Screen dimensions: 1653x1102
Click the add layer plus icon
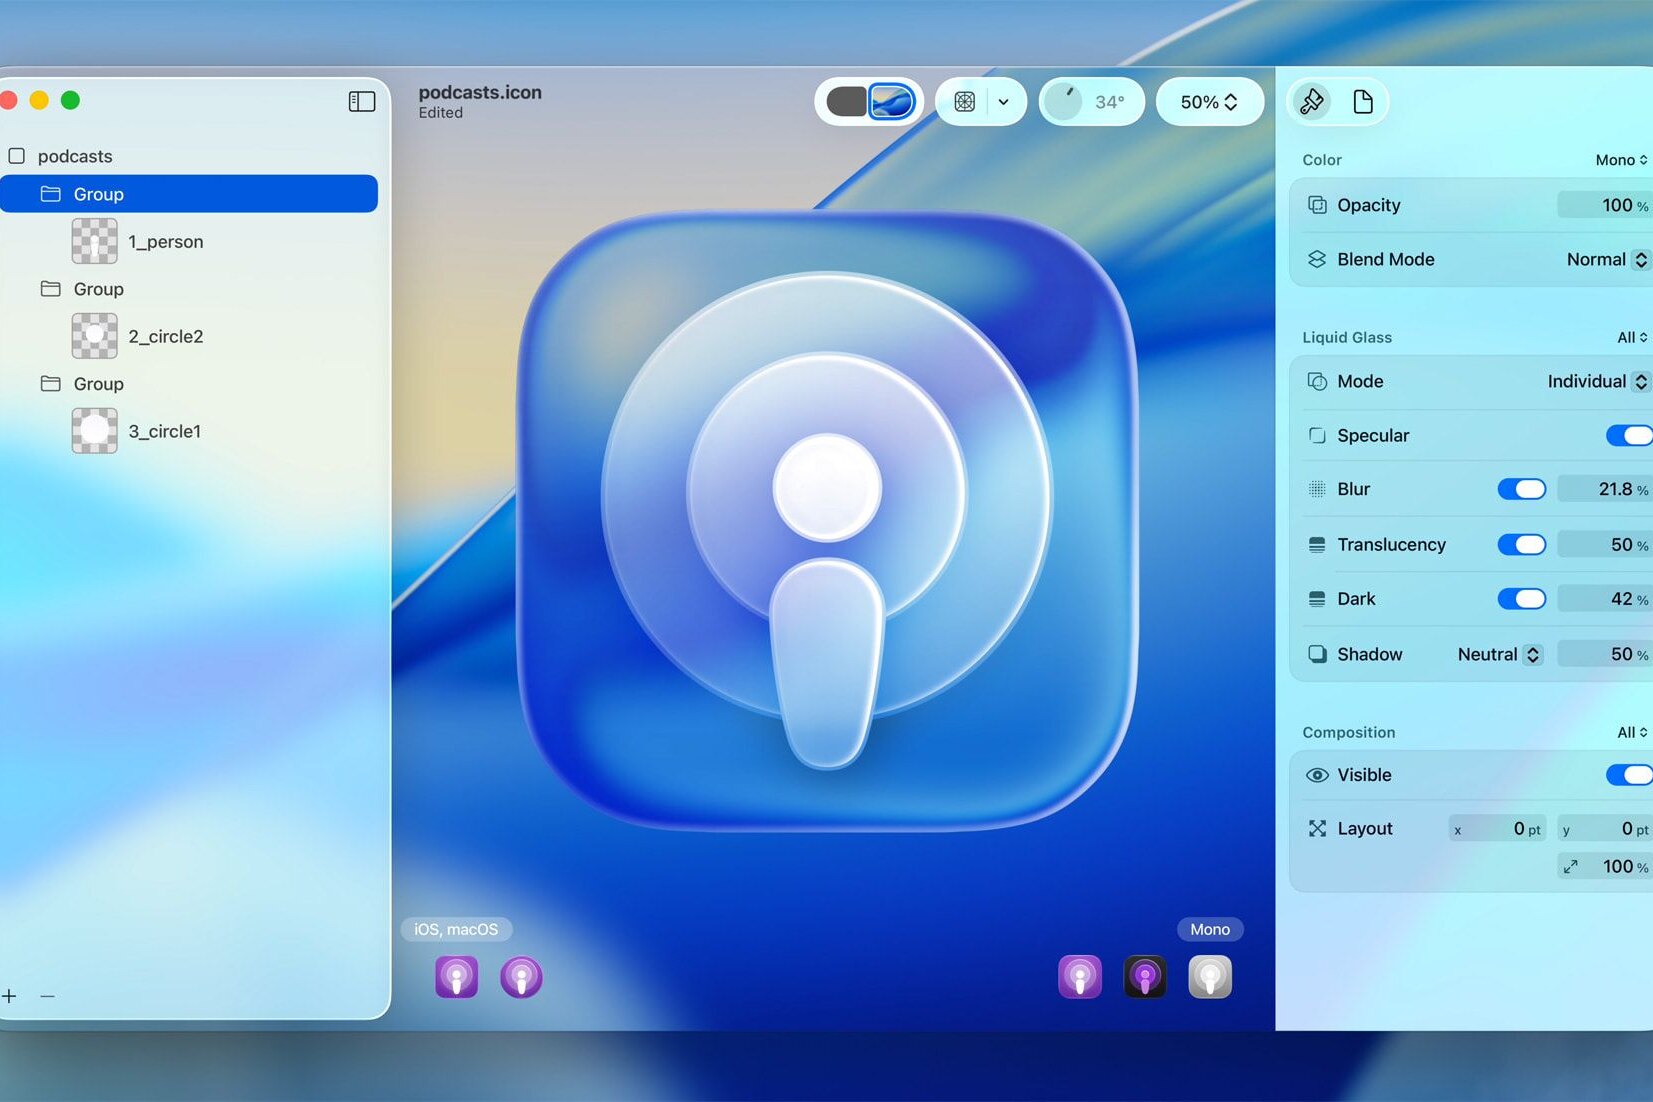coord(10,996)
